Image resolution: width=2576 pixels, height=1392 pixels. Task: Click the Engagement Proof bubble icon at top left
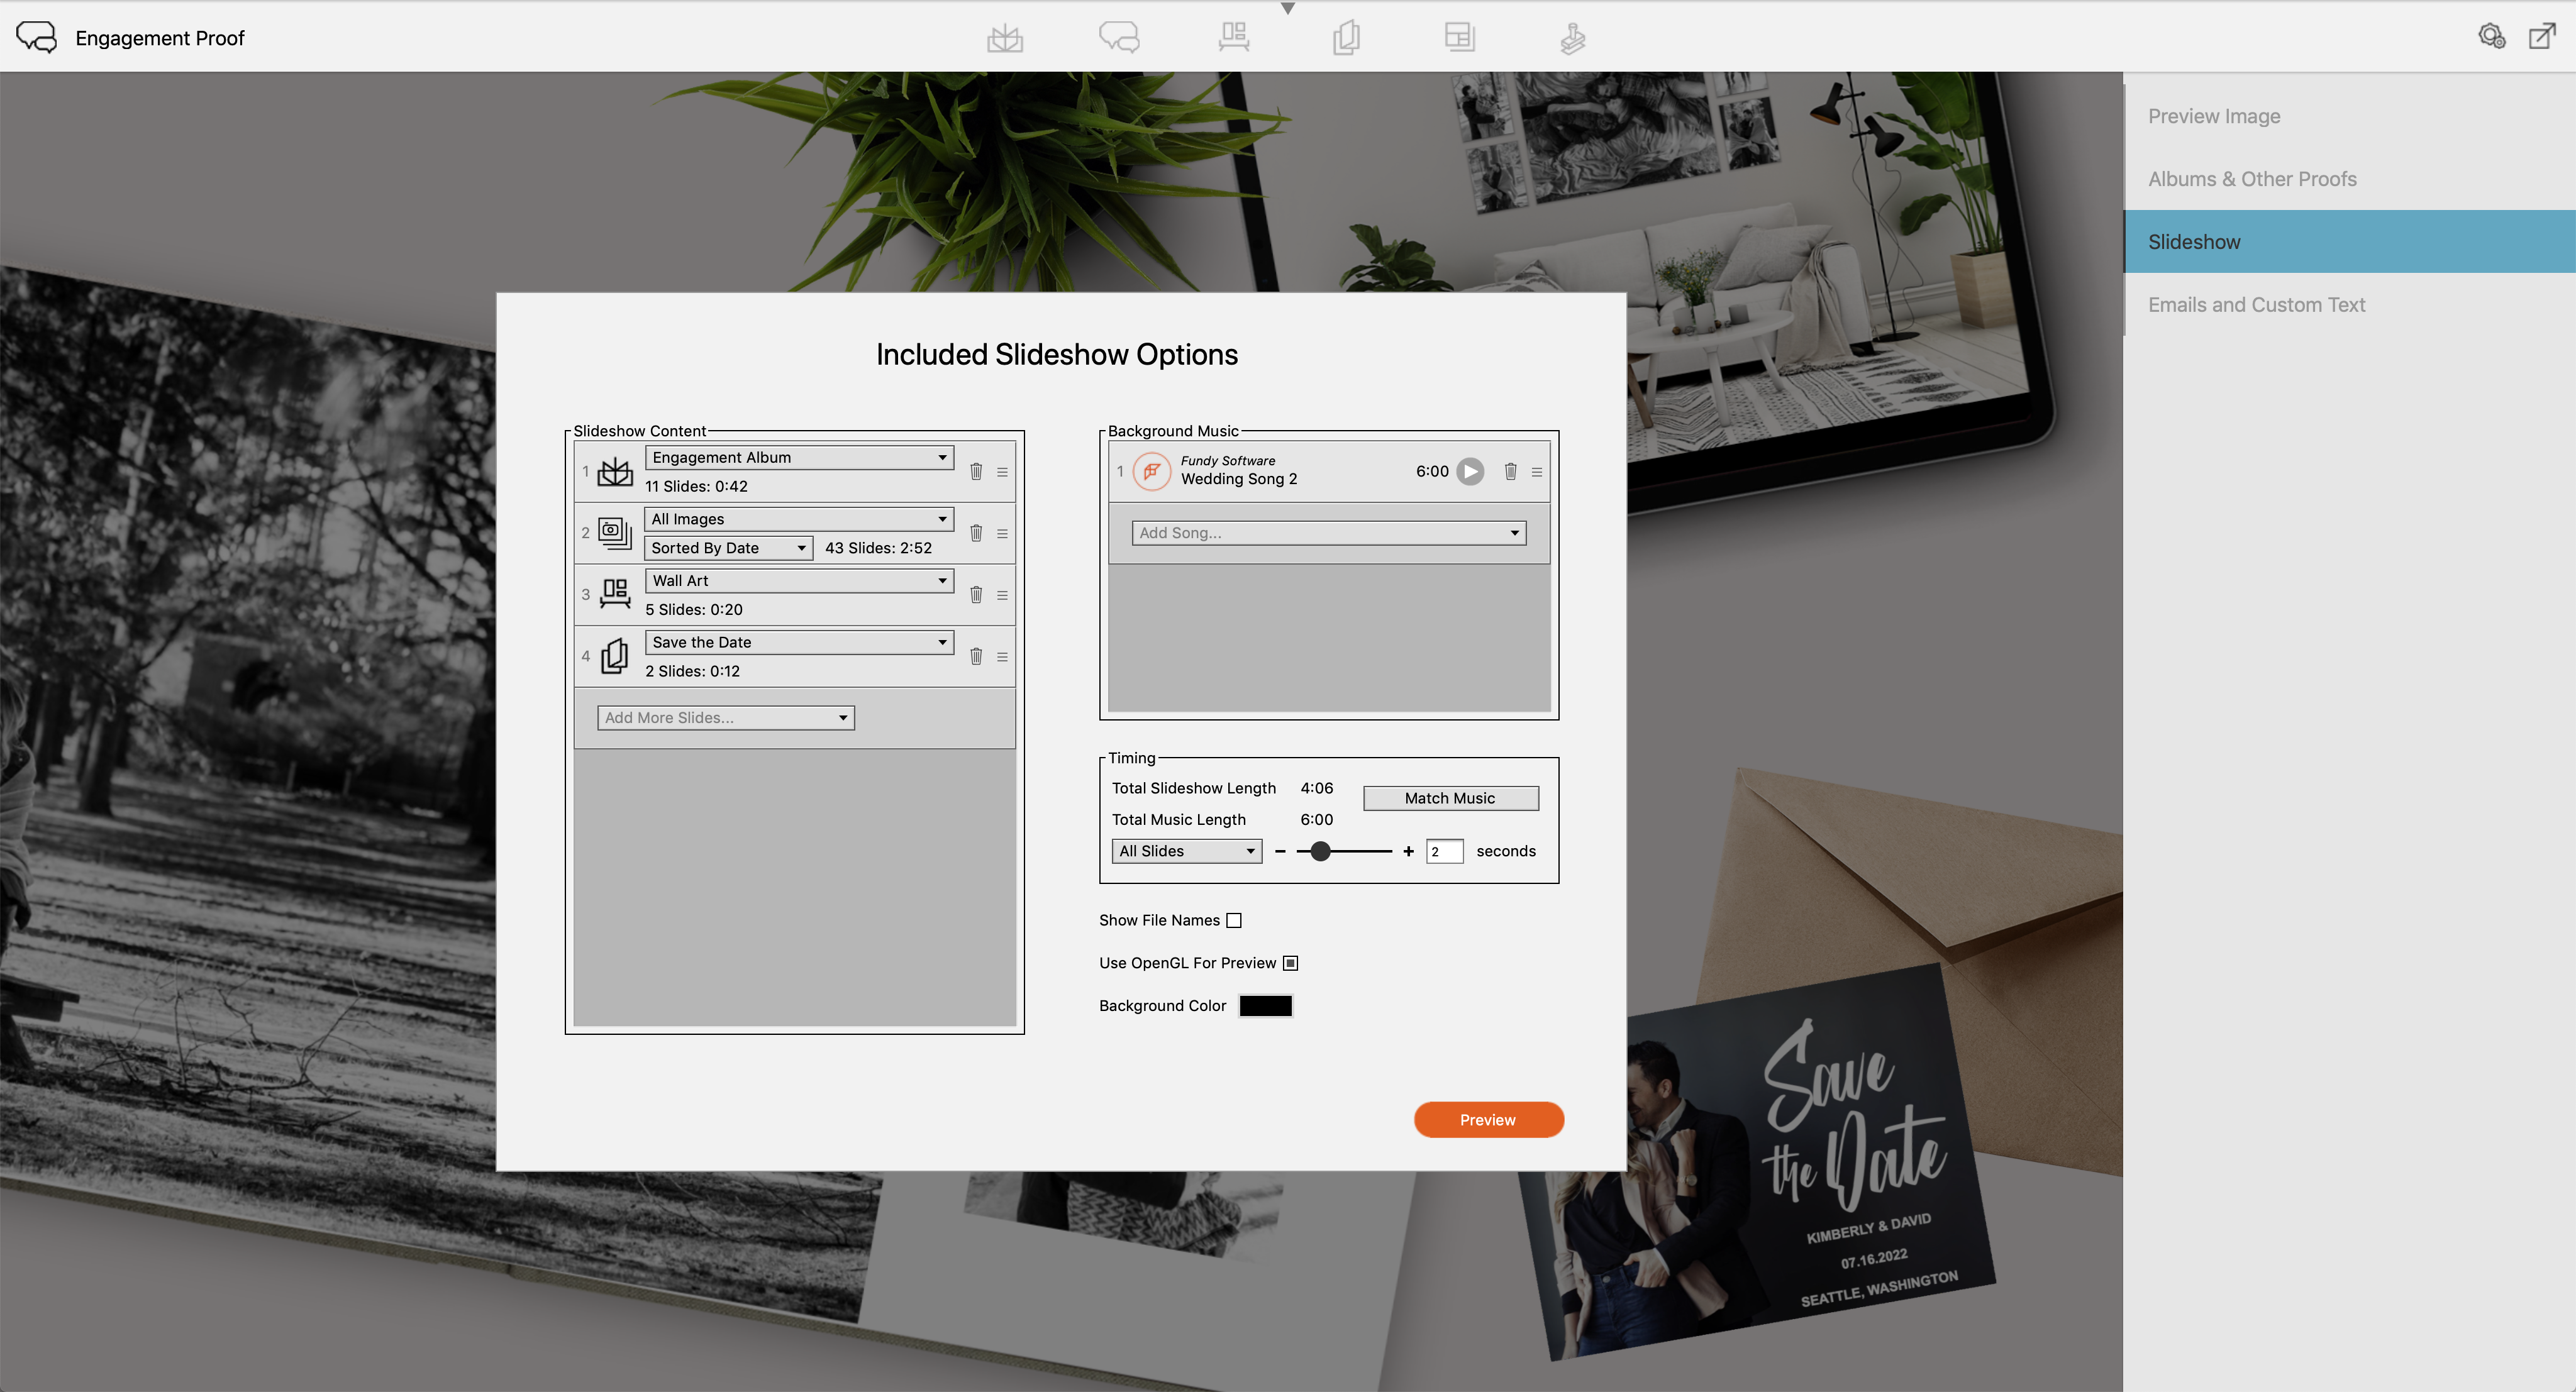[37, 38]
